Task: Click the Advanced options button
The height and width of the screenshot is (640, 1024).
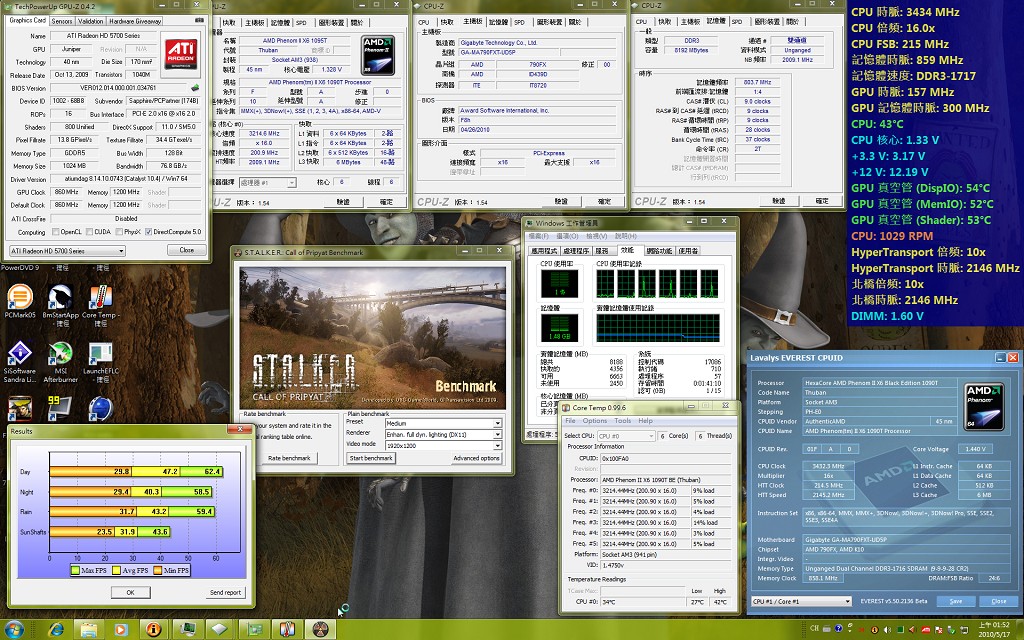Action: (476, 458)
